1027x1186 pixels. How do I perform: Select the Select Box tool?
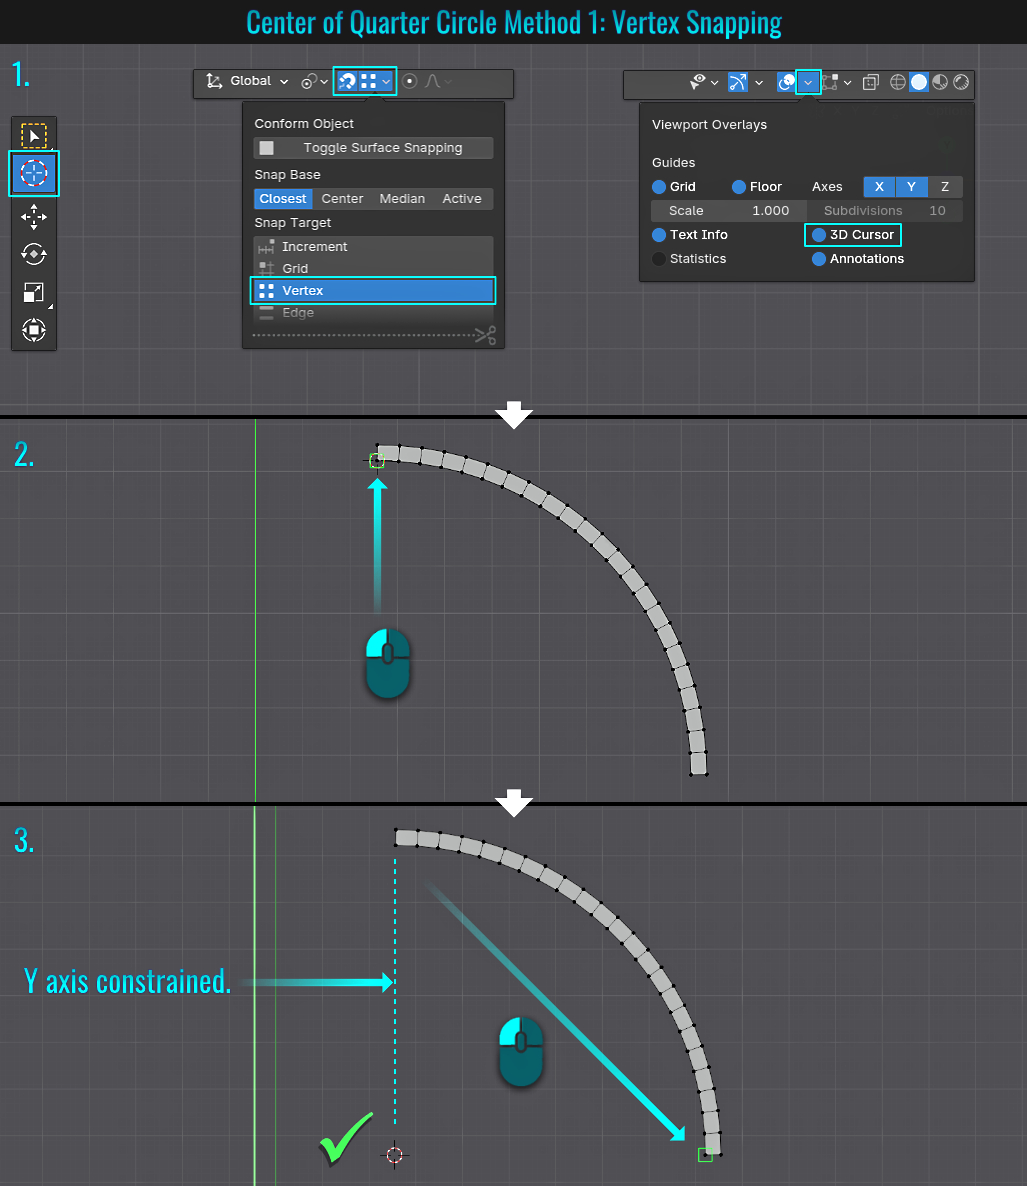(34, 135)
